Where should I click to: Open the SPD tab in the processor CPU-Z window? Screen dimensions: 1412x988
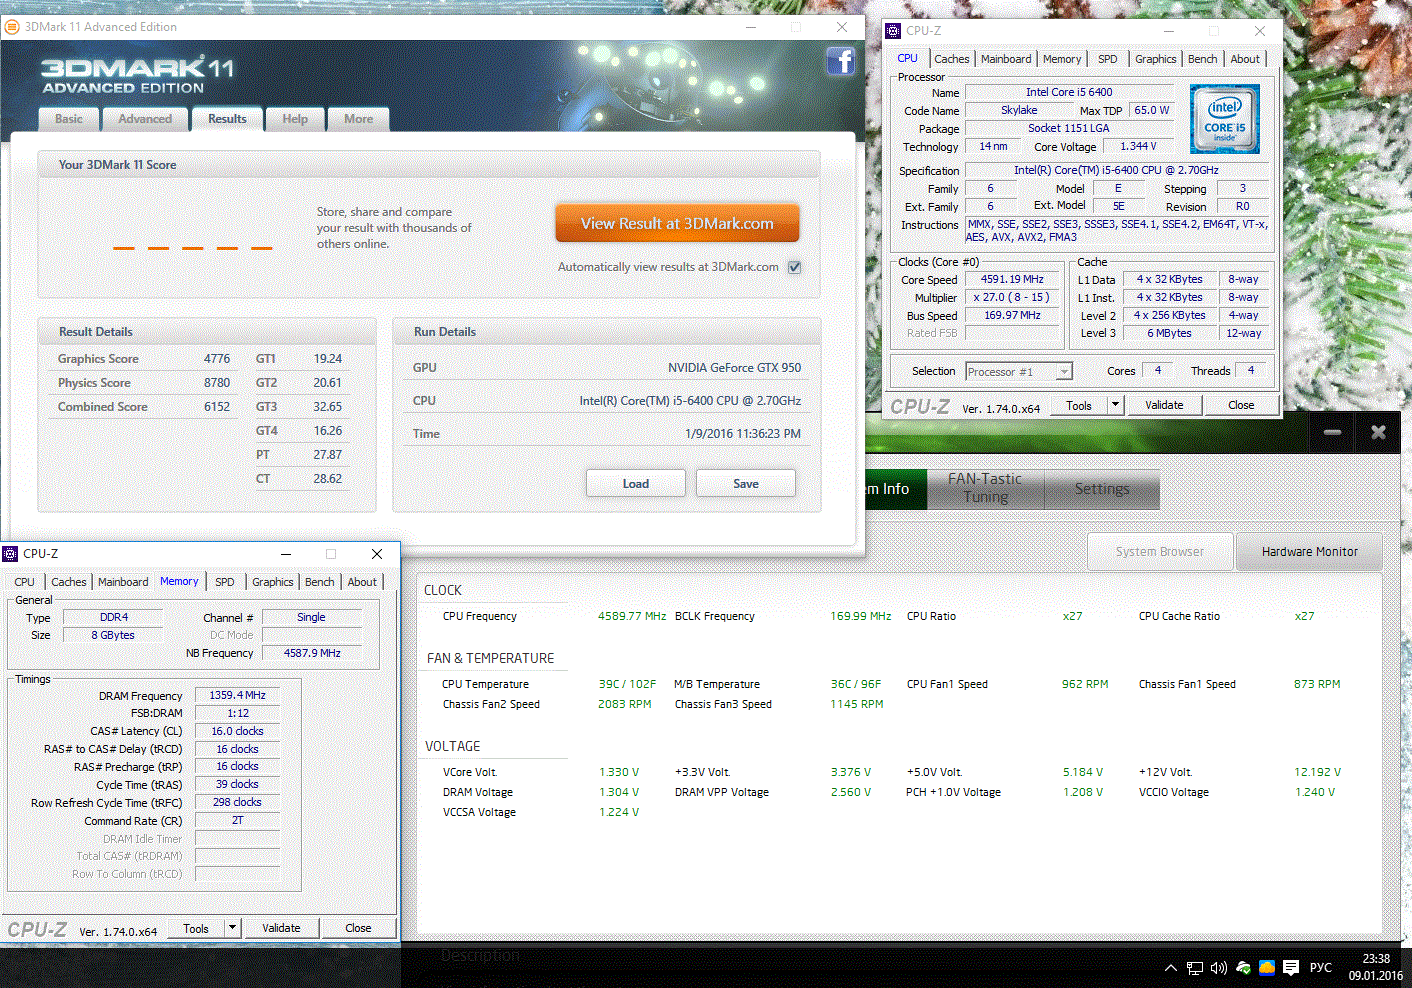pyautogui.click(x=1108, y=59)
